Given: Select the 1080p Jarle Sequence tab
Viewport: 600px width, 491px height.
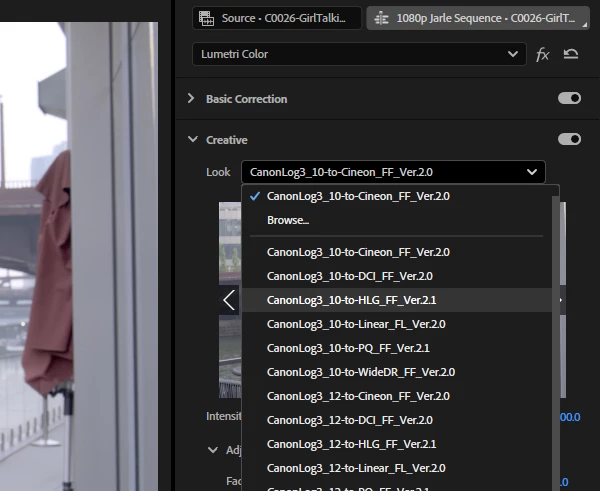Looking at the screenshot, I should point(478,18).
